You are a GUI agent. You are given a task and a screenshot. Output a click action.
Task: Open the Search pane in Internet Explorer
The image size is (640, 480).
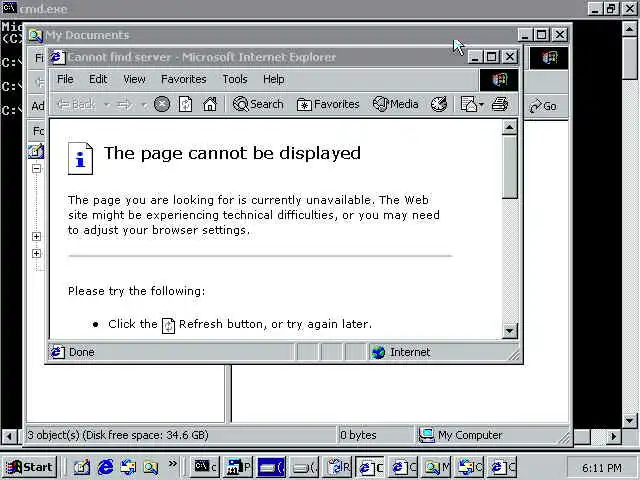pyautogui.click(x=258, y=104)
